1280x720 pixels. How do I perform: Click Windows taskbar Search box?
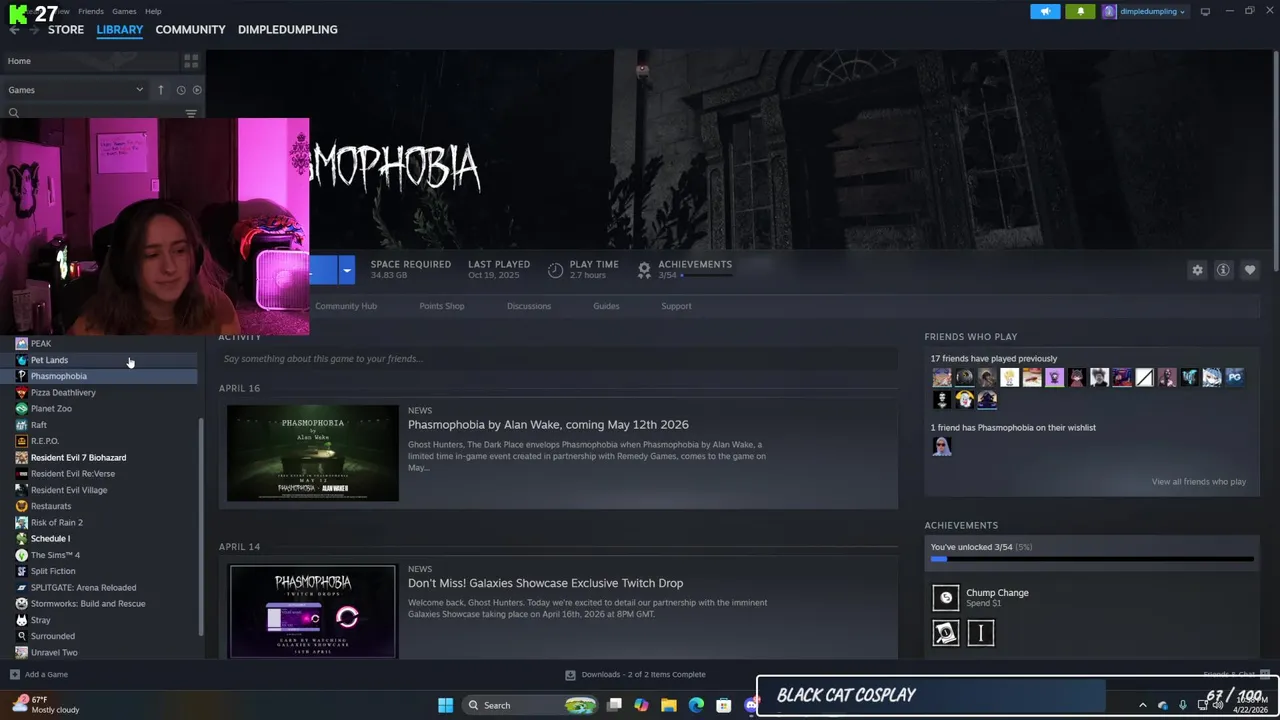click(530, 705)
